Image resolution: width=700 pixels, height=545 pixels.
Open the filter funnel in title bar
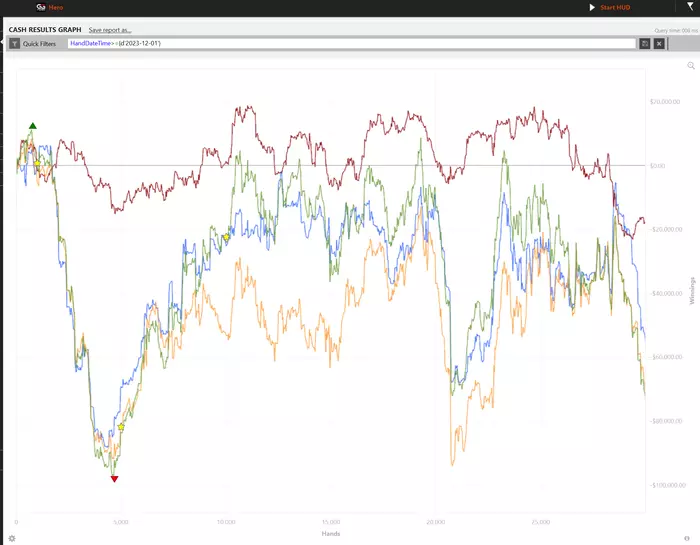(x=690, y=6)
